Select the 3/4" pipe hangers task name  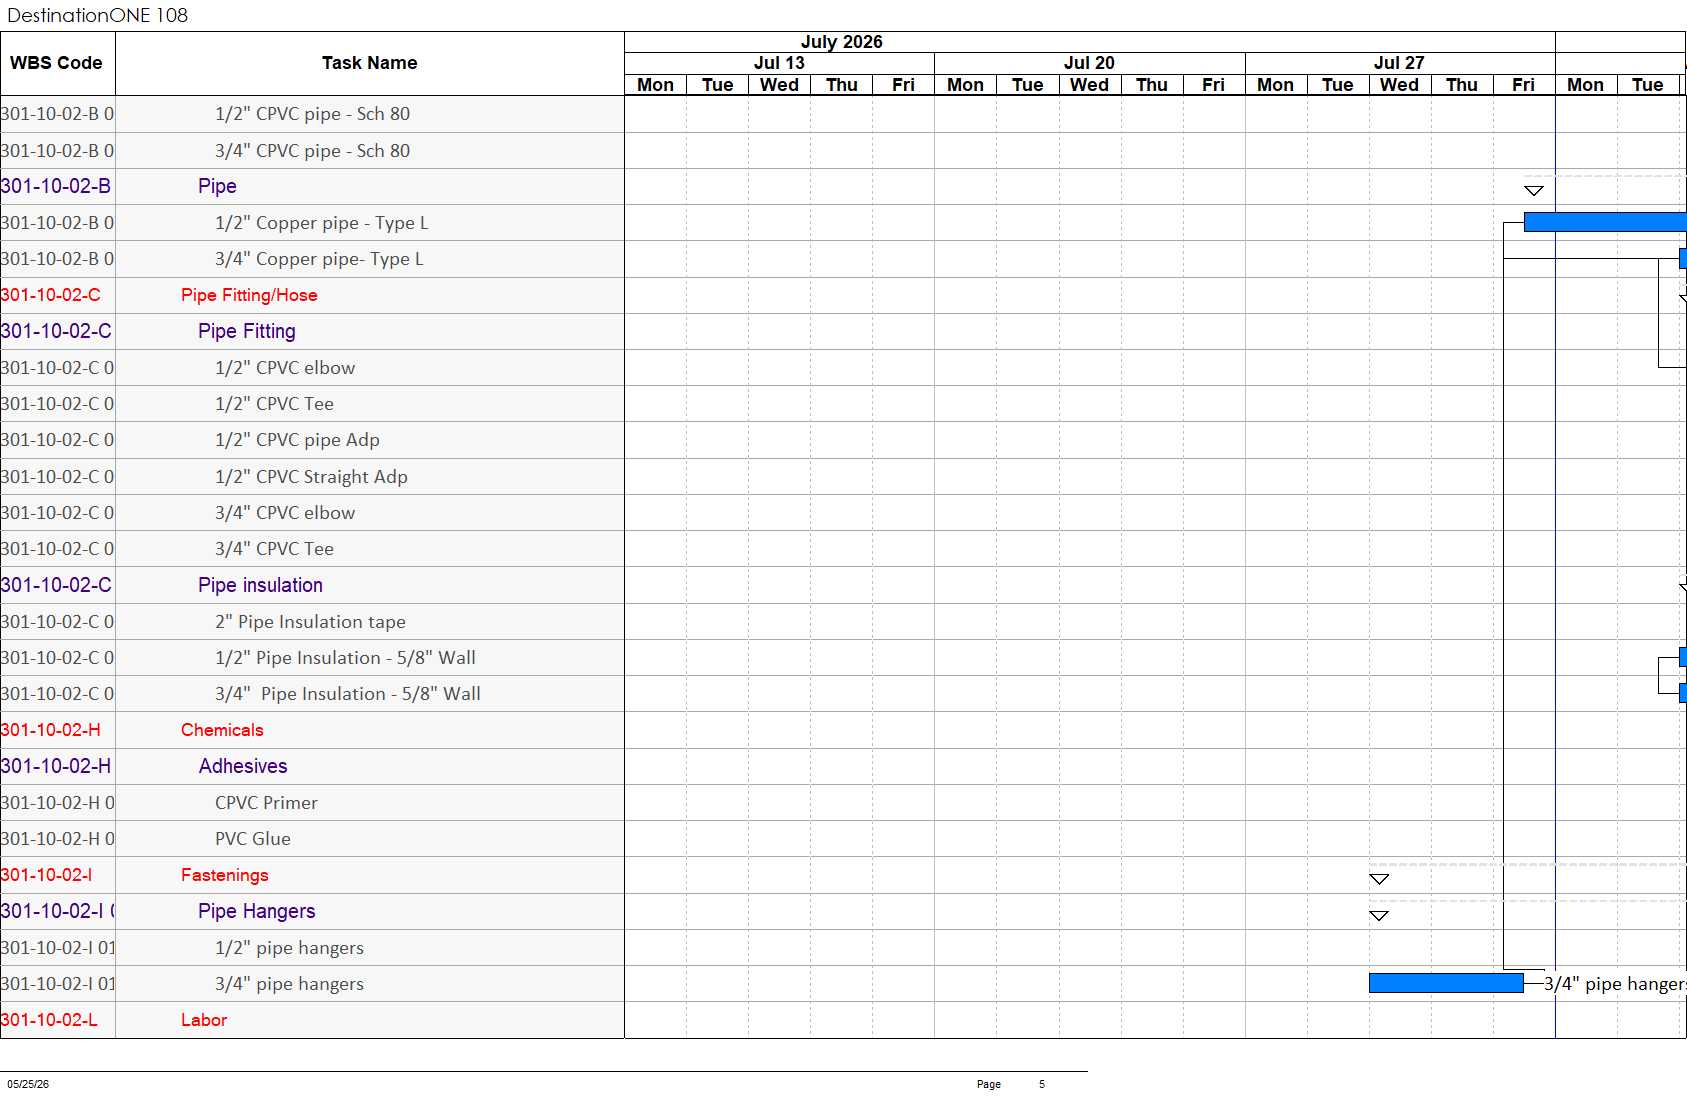coord(289,984)
